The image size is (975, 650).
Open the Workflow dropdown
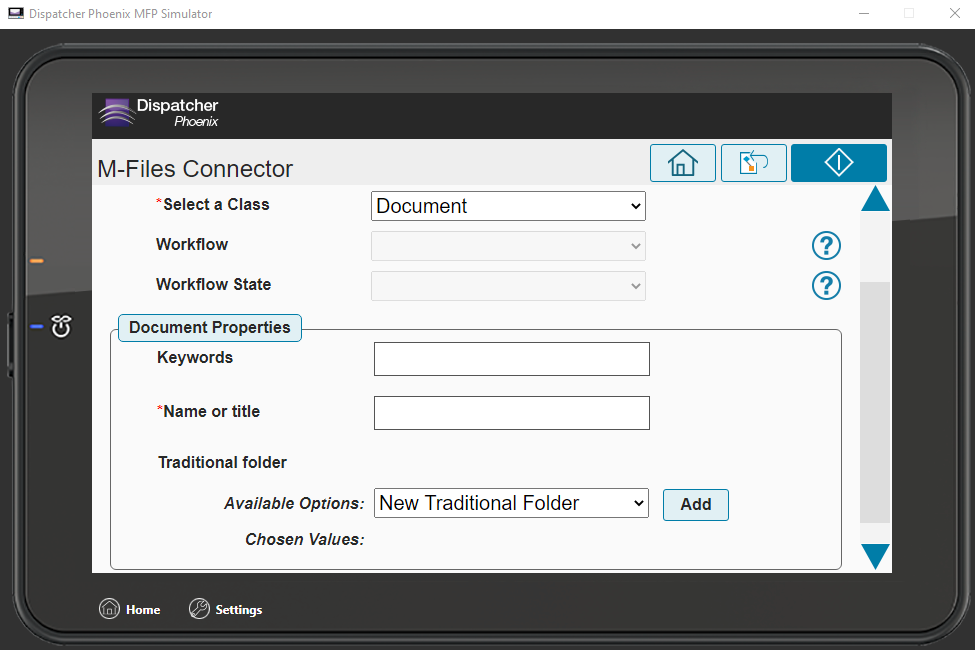coord(508,246)
